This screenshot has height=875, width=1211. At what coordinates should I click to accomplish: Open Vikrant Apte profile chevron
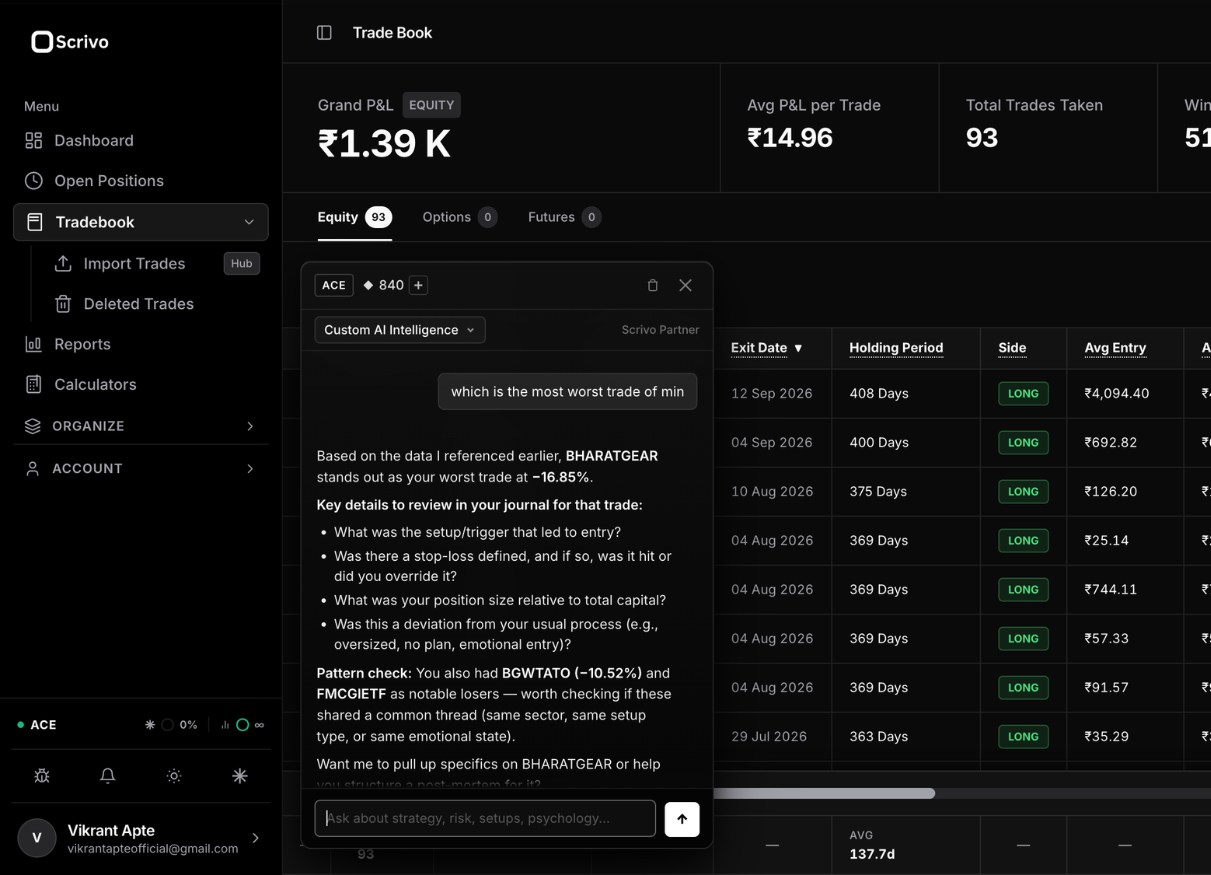click(x=255, y=838)
